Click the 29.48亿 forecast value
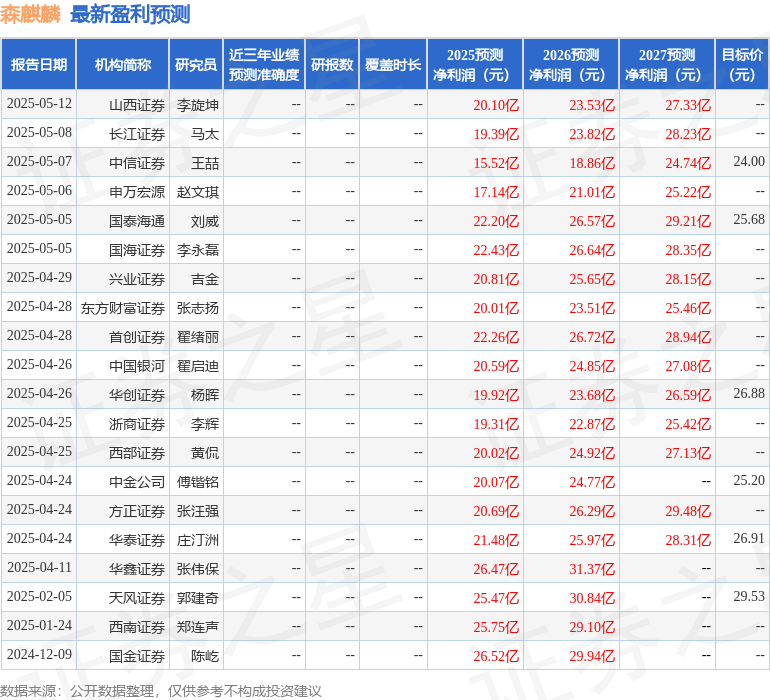This screenshot has height=700, width=770. click(688, 511)
